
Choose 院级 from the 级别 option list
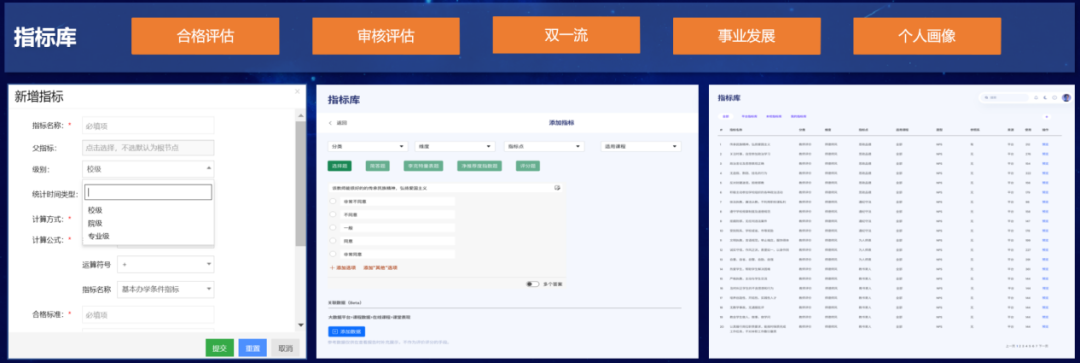pyautogui.click(x=95, y=223)
